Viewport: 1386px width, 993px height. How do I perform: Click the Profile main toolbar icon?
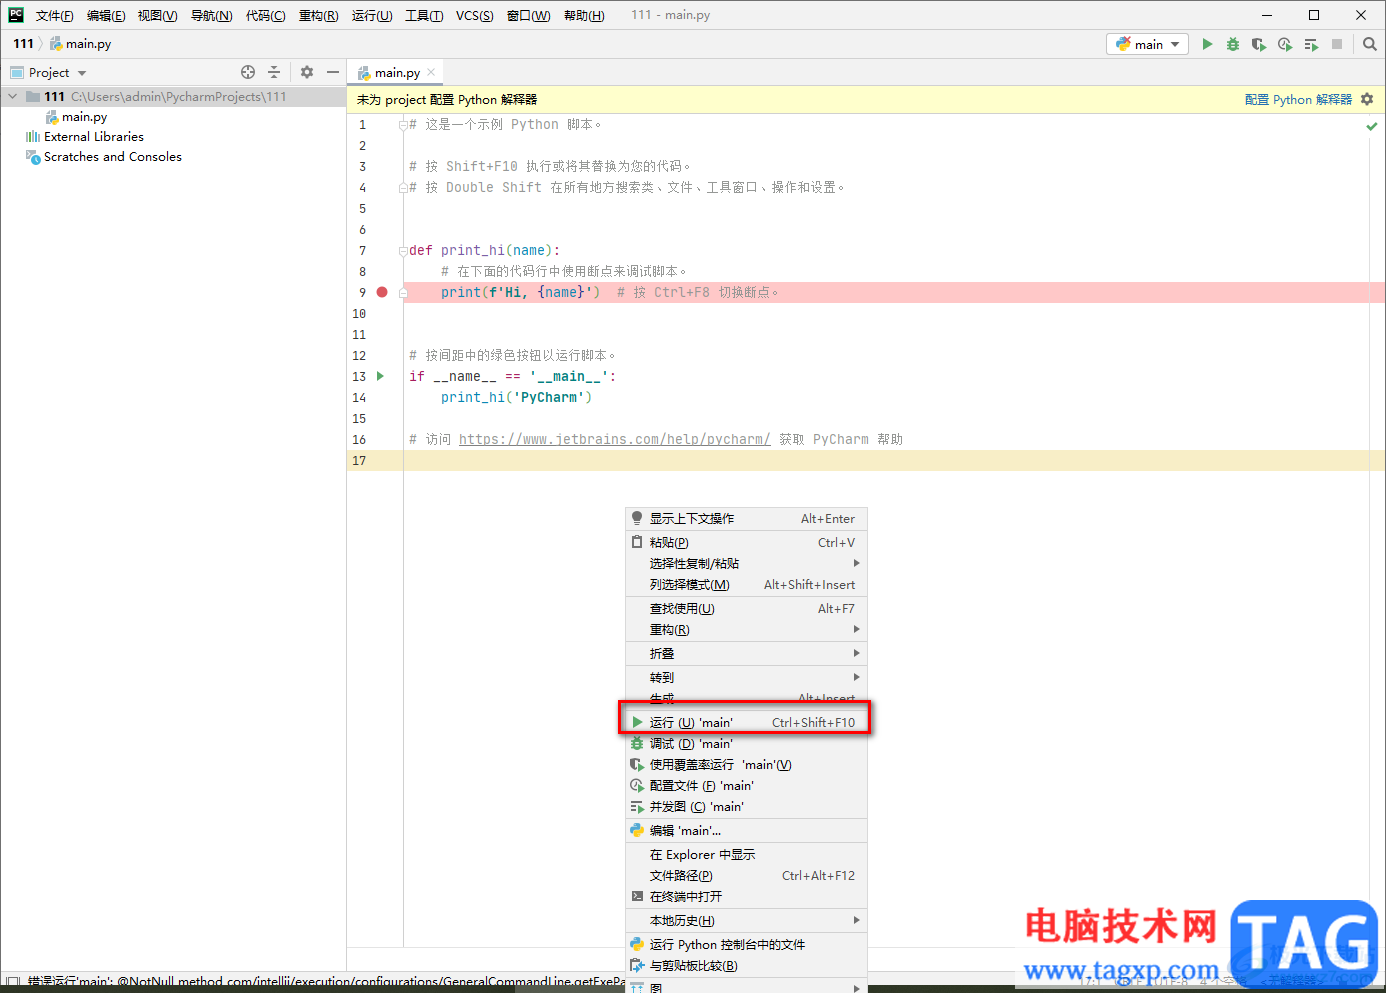point(1285,44)
